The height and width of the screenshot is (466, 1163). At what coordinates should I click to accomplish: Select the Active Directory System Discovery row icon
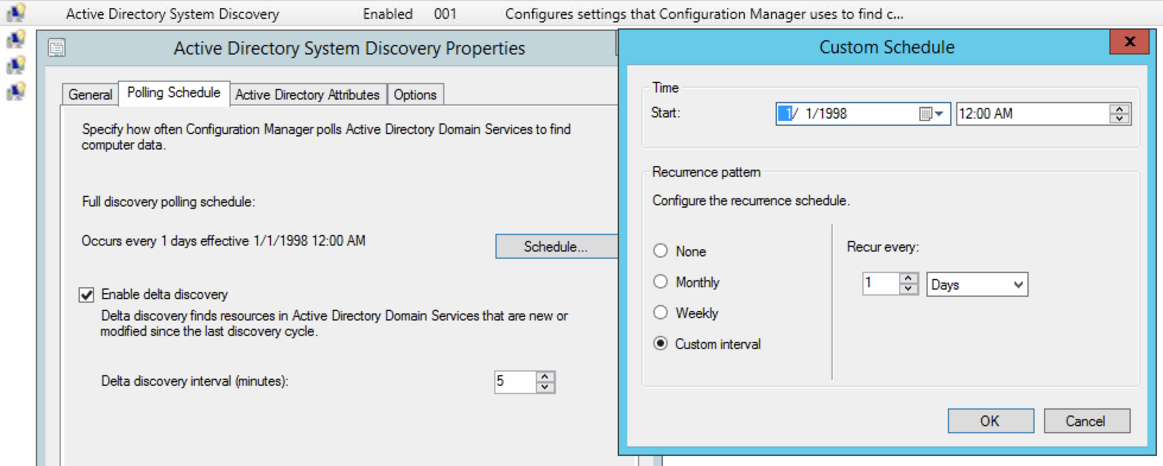click(16, 13)
